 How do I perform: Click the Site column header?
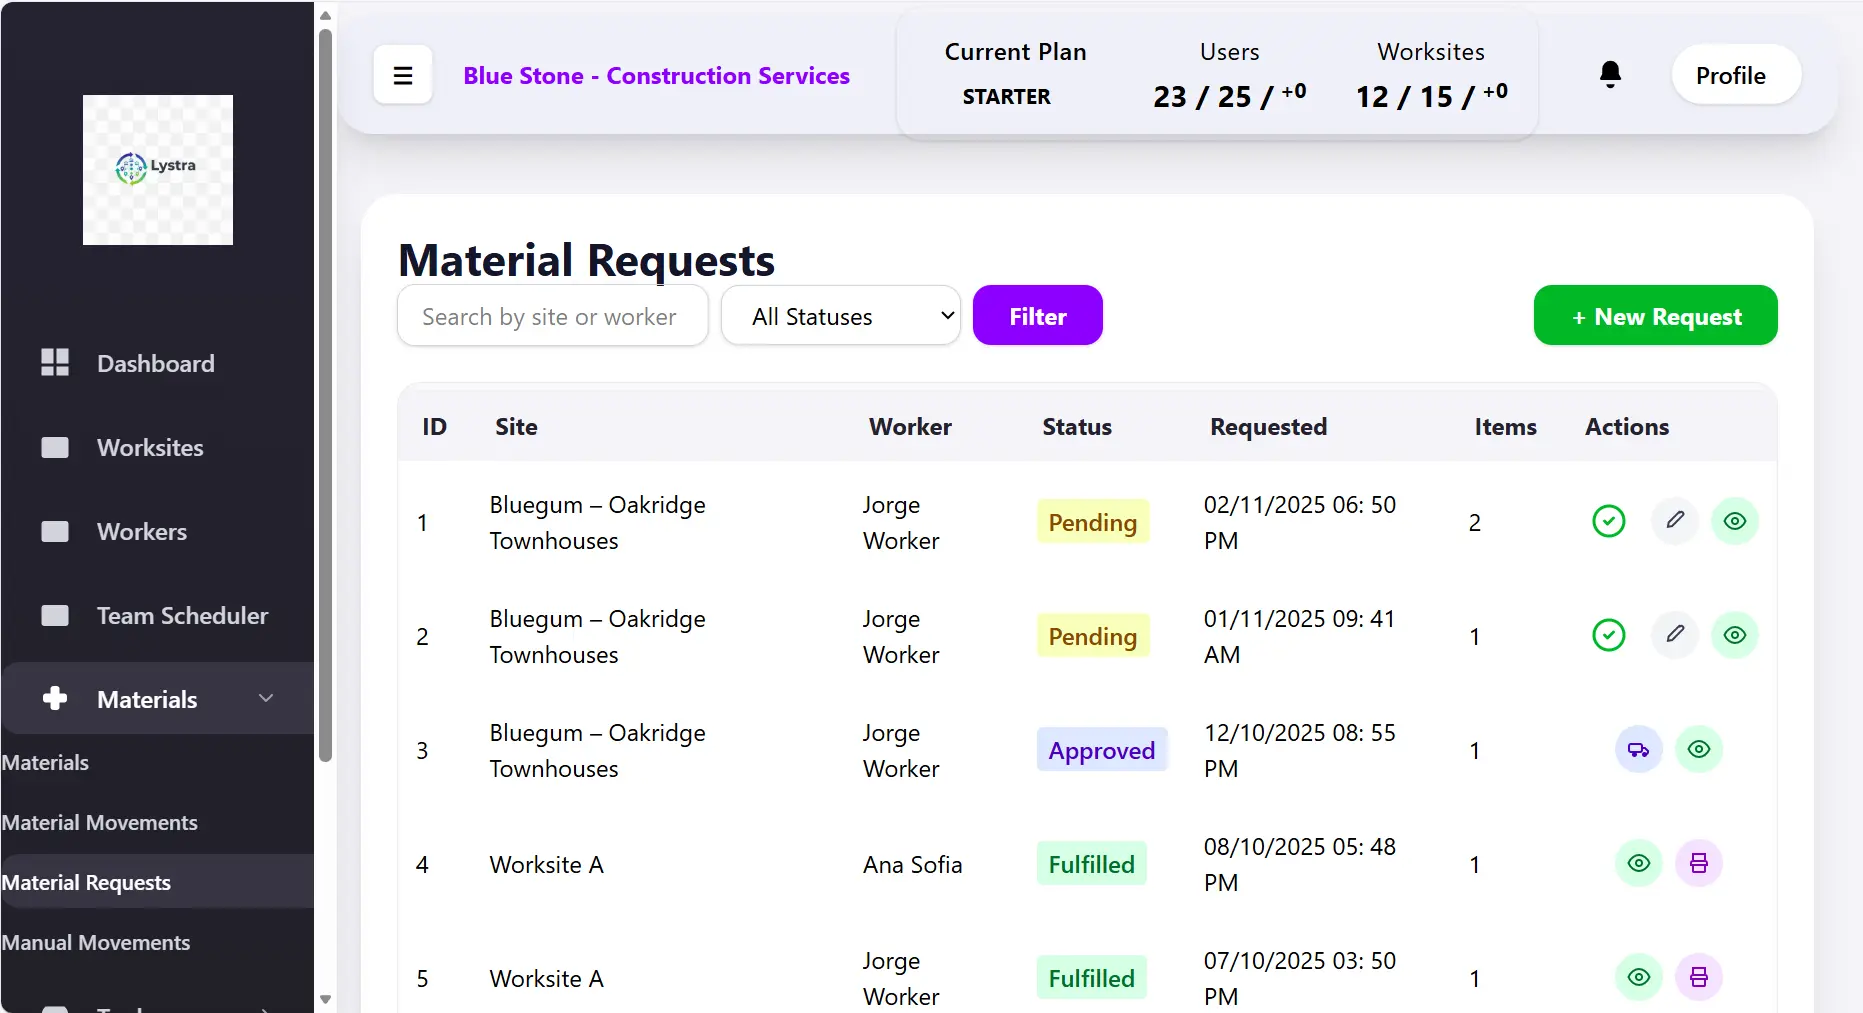click(516, 427)
